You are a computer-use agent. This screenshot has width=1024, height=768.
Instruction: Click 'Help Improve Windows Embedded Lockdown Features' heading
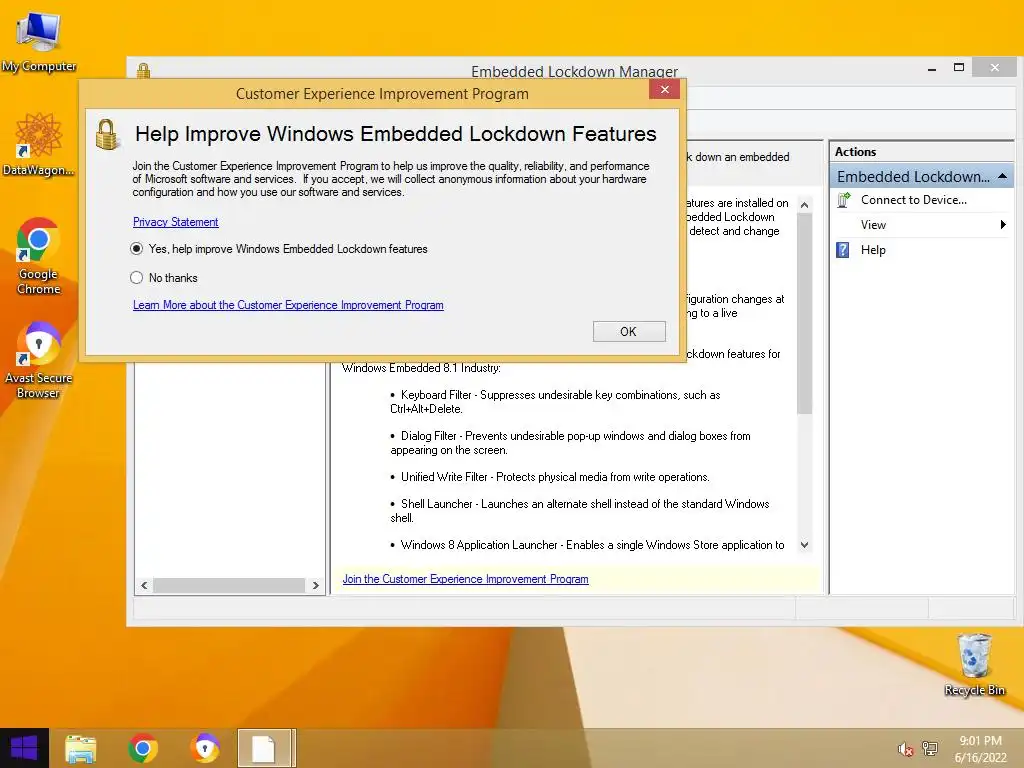[396, 134]
